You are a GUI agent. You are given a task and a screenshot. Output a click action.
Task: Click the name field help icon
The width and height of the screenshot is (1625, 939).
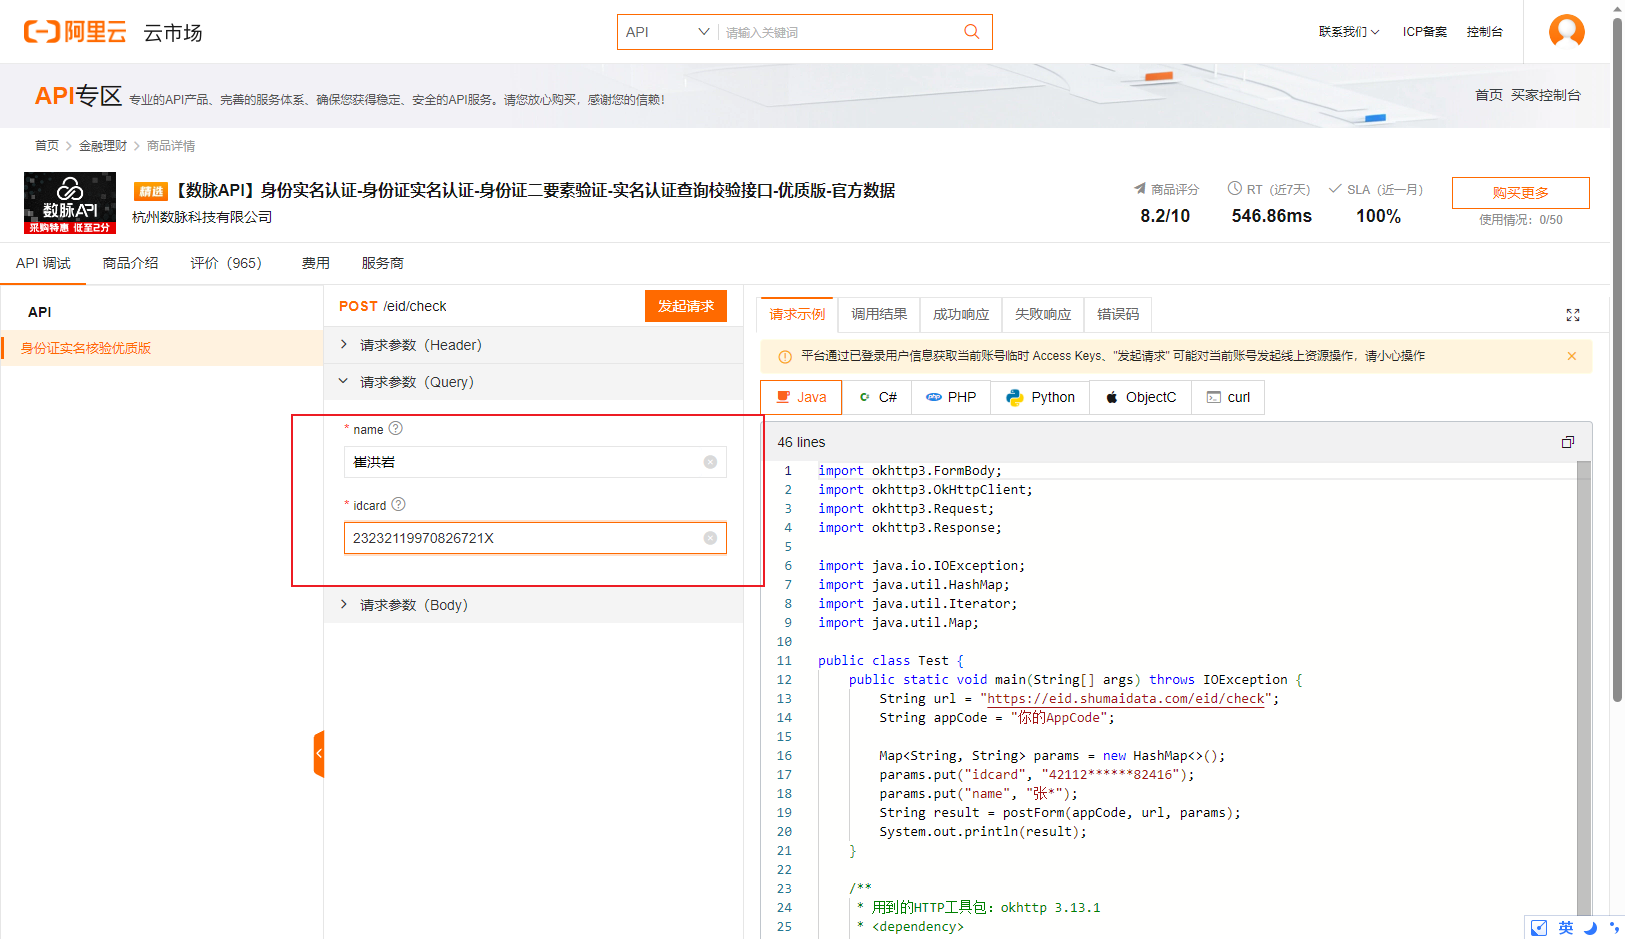pos(396,428)
